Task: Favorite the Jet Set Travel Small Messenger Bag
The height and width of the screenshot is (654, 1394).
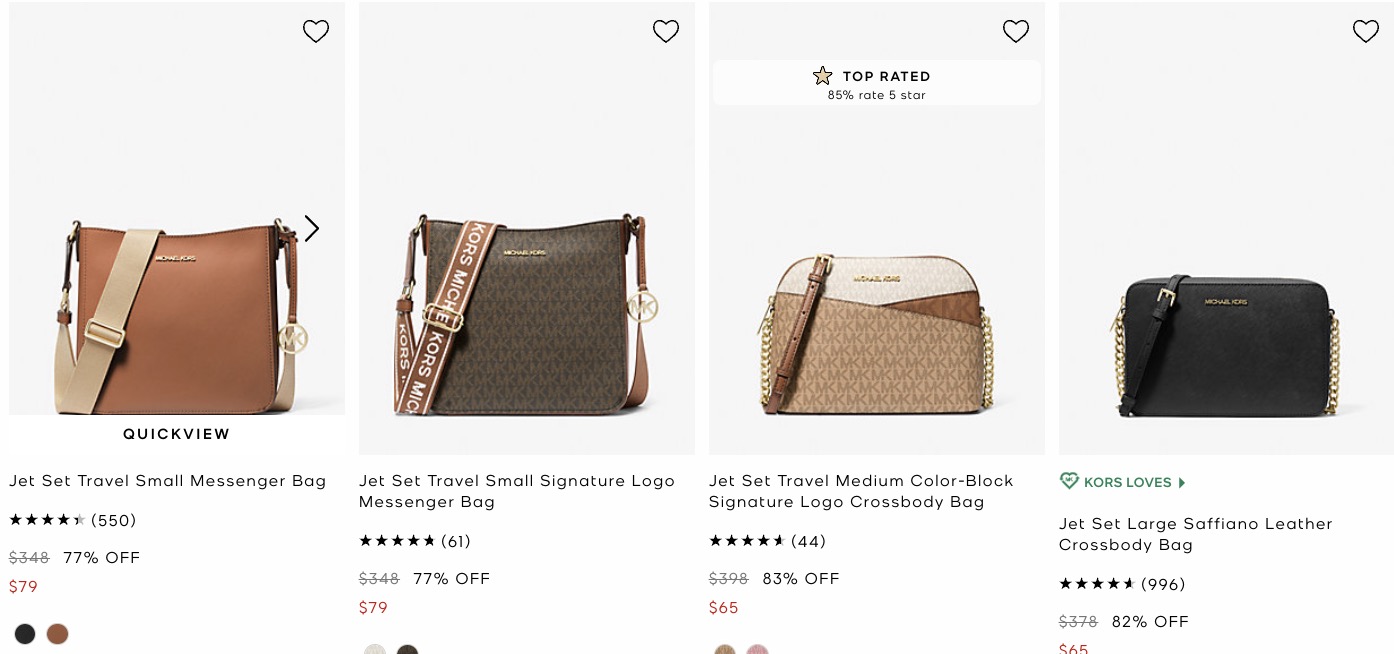Action: pyautogui.click(x=316, y=31)
